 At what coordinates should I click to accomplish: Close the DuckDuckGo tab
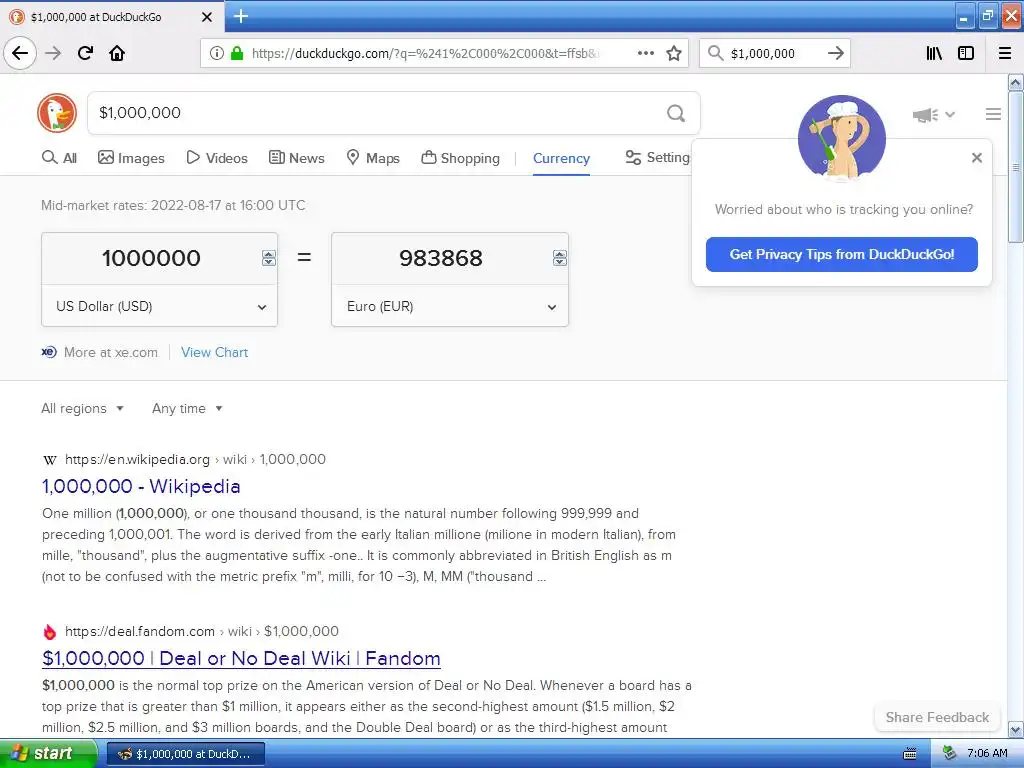point(207,17)
